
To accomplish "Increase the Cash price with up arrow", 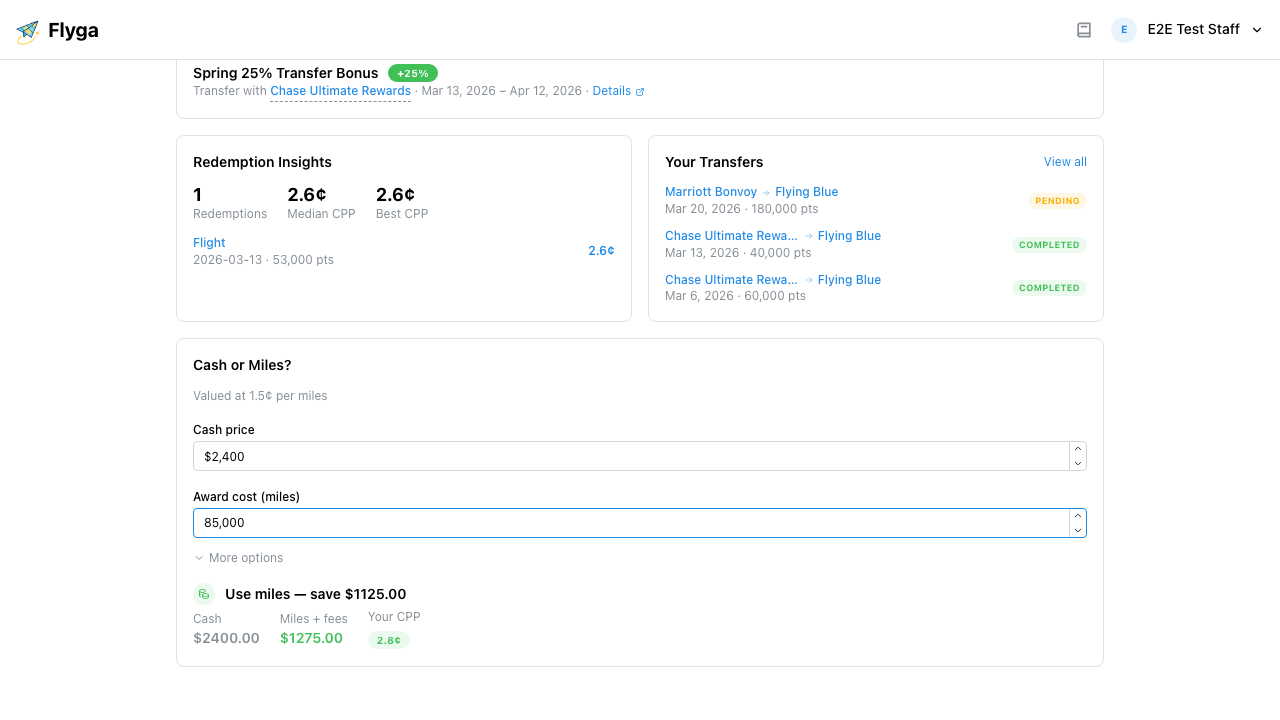I will 1078,449.
